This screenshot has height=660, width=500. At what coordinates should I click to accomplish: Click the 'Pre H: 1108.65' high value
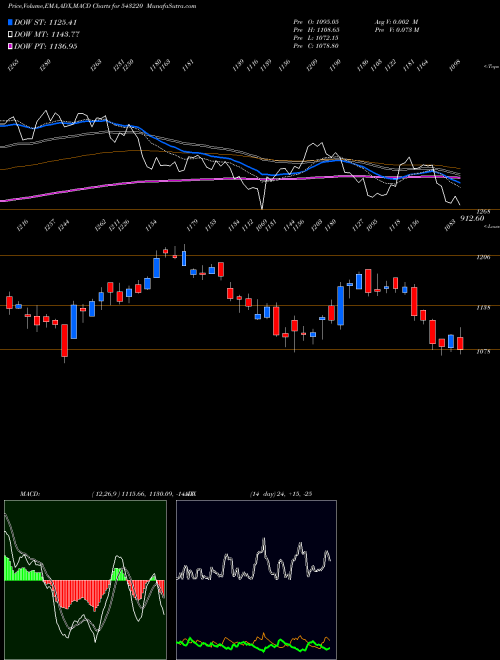(x=316, y=29)
